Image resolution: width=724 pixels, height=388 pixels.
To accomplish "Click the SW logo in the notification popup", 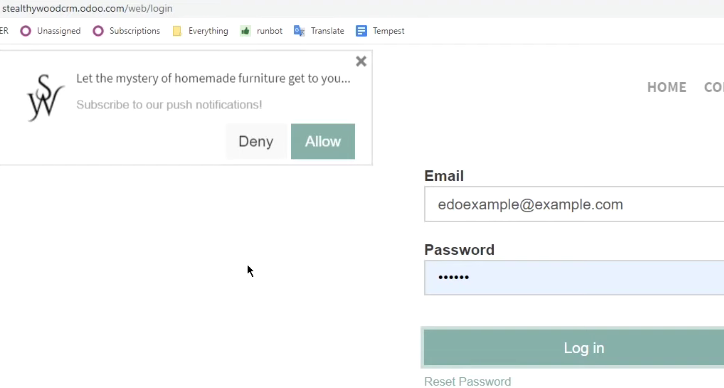I will [45, 98].
